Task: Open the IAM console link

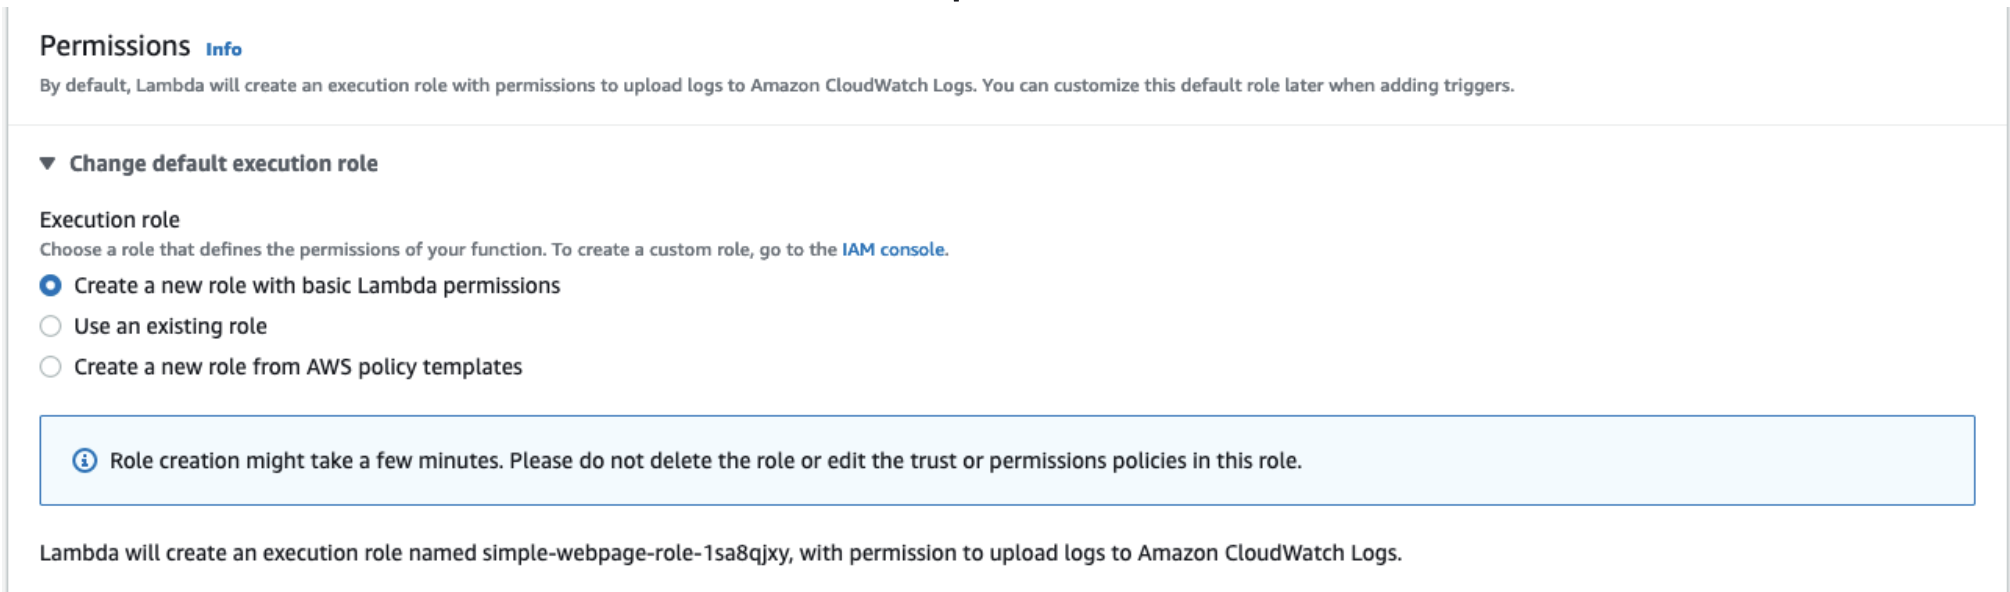Action: pos(892,249)
